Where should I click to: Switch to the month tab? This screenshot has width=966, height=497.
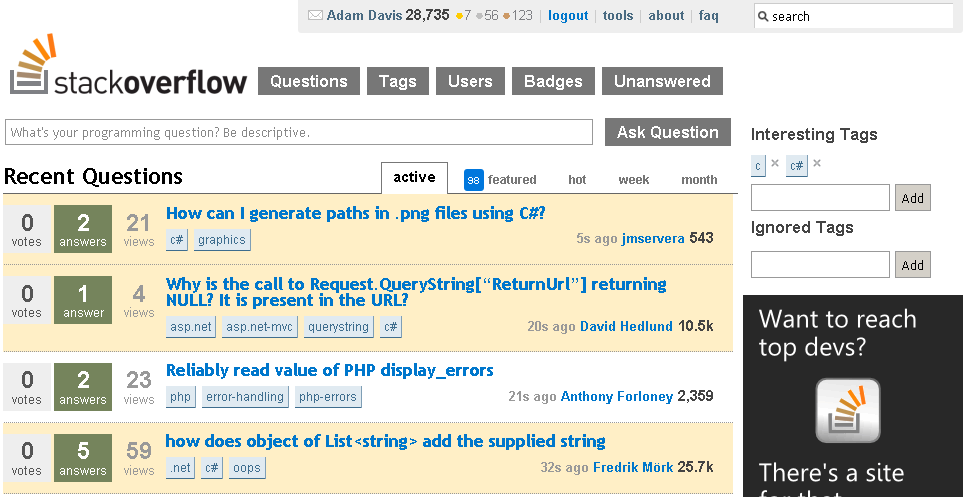coord(699,180)
